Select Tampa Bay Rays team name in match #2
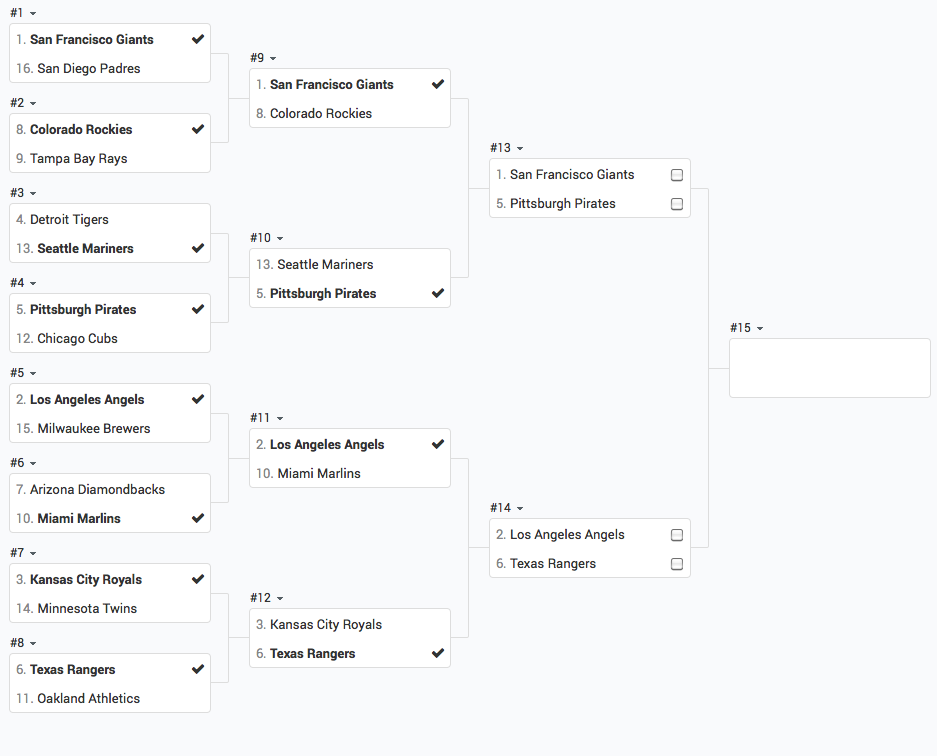Image resolution: width=937 pixels, height=756 pixels. point(79,158)
